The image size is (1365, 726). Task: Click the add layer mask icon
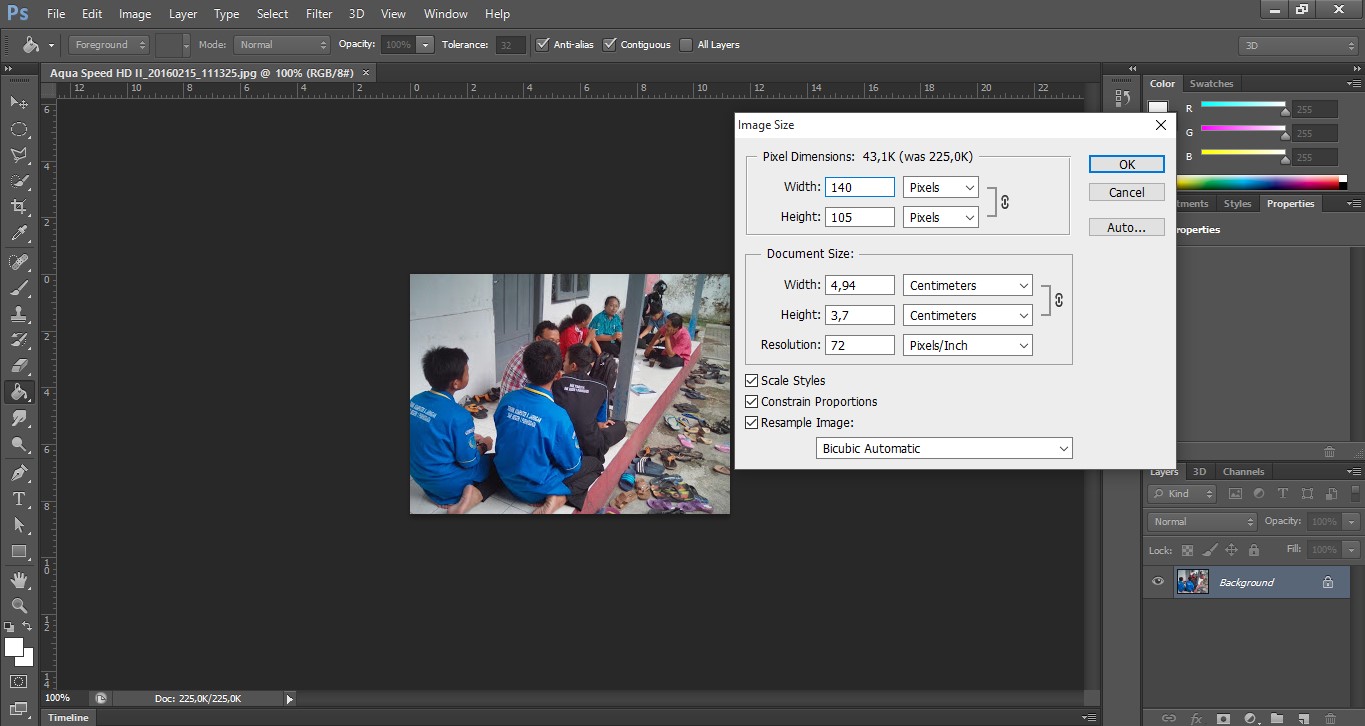click(1223, 717)
